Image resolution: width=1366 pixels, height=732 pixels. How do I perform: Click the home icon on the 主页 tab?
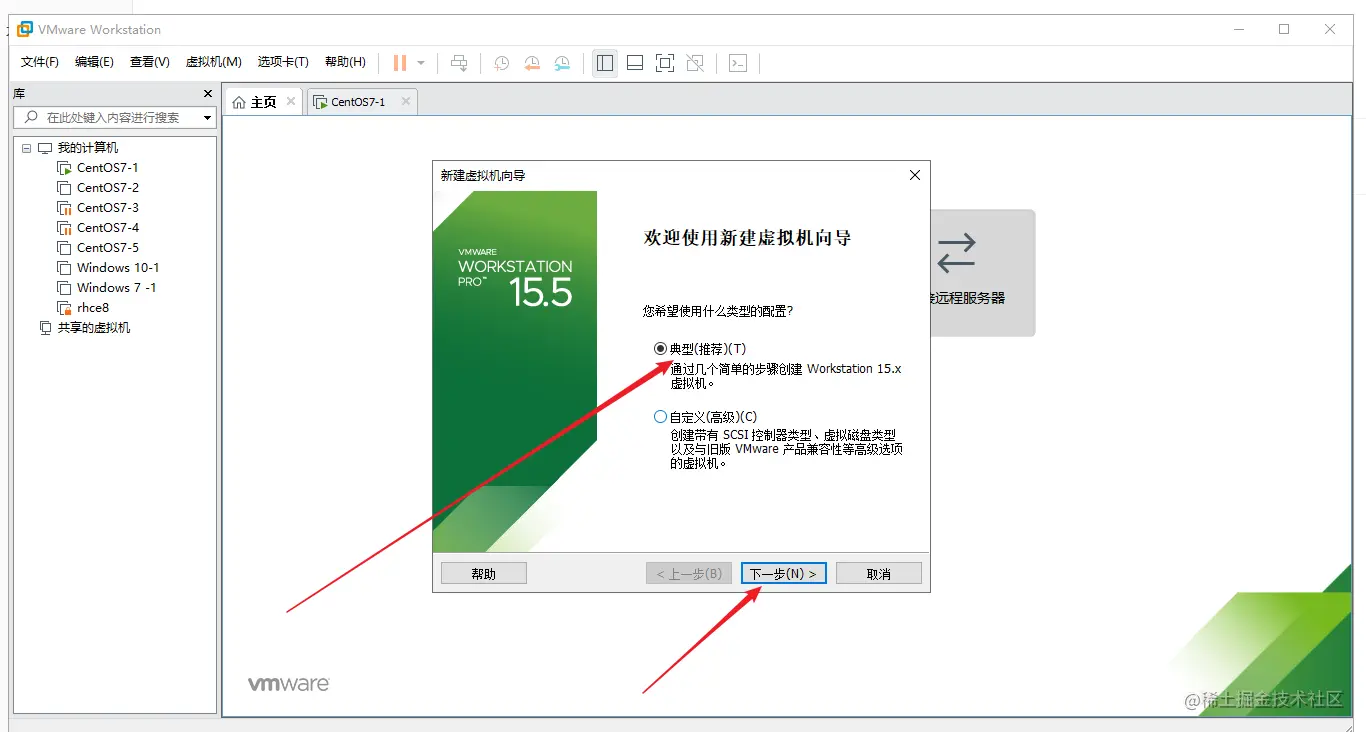[x=238, y=102]
